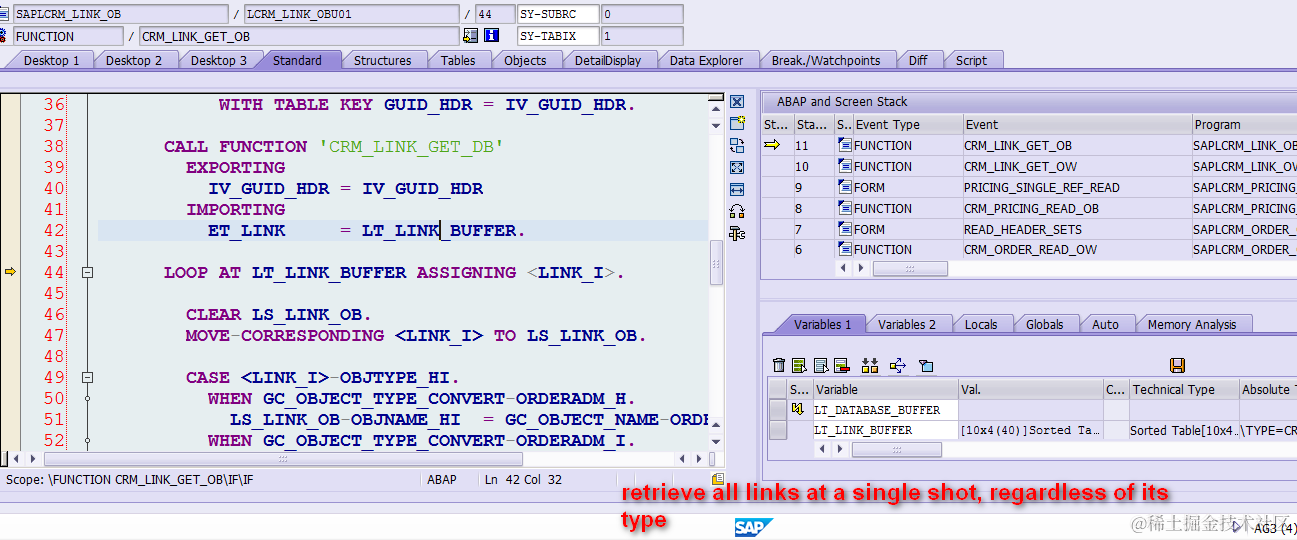Click document icon in PRICING_SINGLE_REF_READ stack row
Viewport: 1297px width, 540px height.
[845, 188]
